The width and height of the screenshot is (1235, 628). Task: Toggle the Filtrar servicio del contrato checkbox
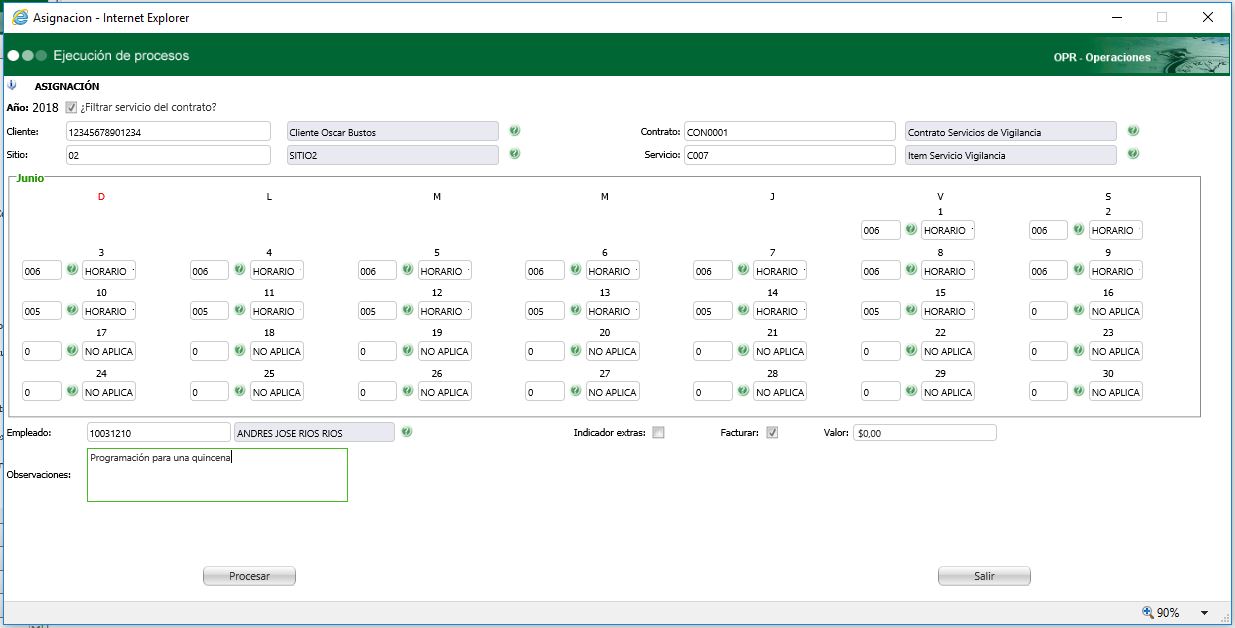[71, 107]
